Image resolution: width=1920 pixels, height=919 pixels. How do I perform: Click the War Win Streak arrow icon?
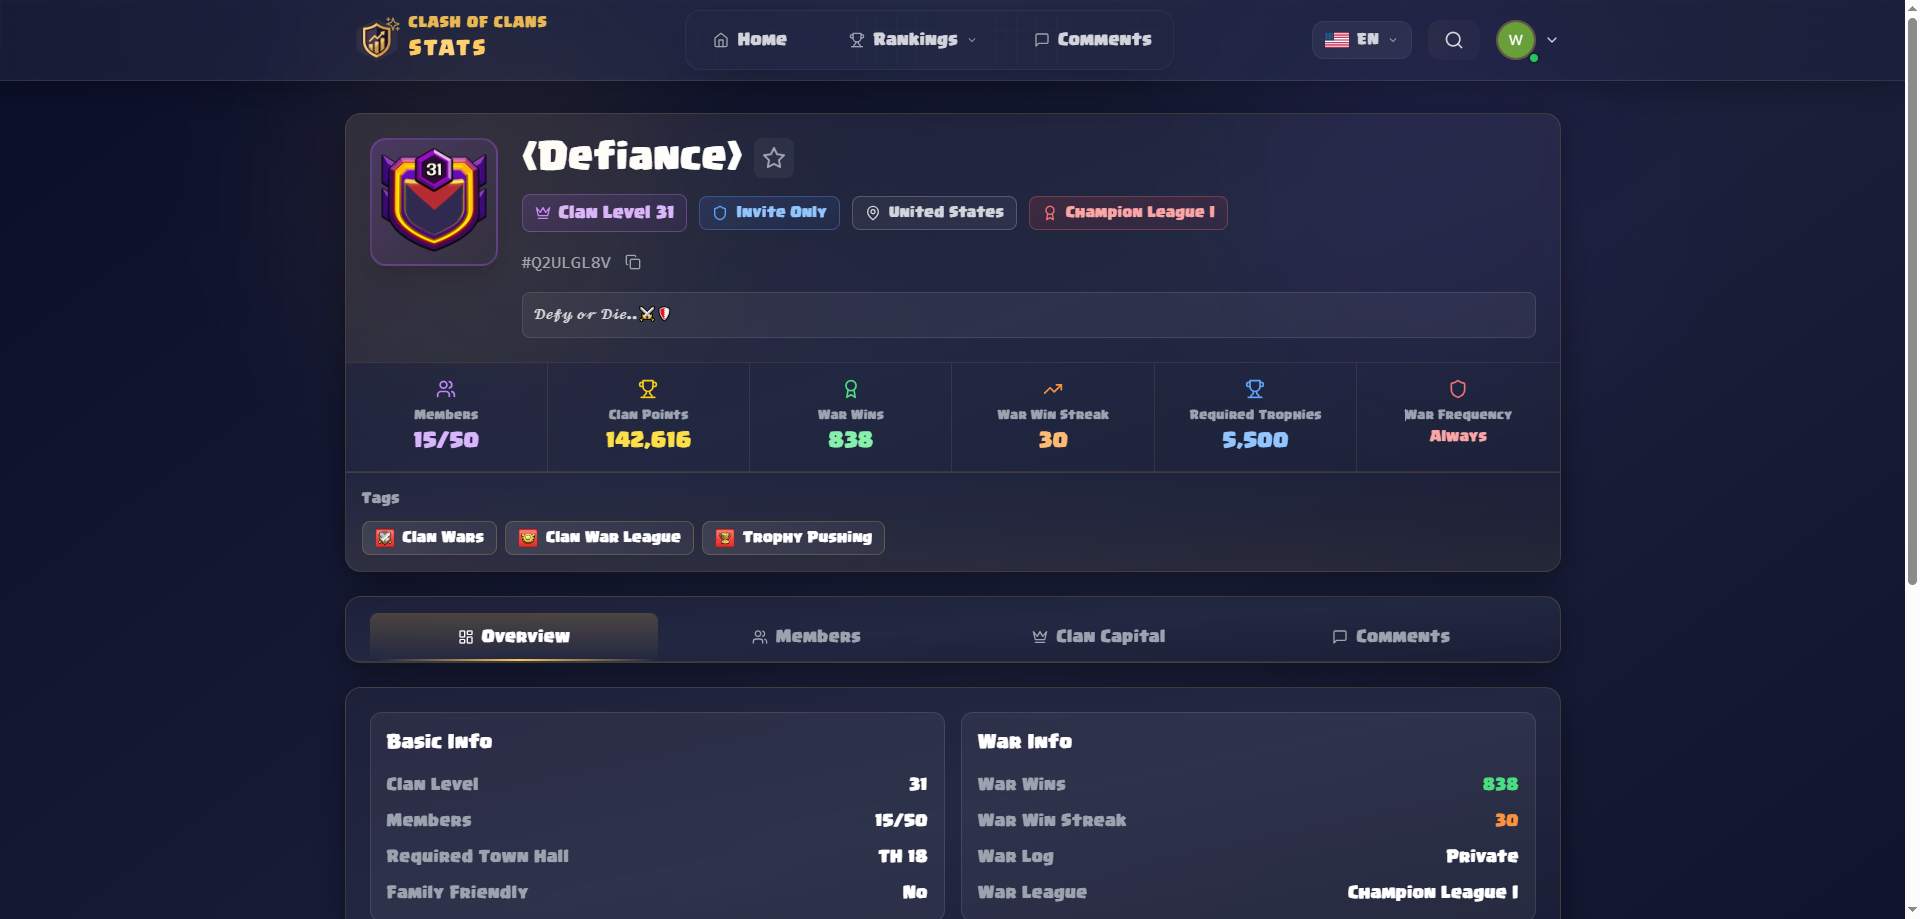(1051, 389)
